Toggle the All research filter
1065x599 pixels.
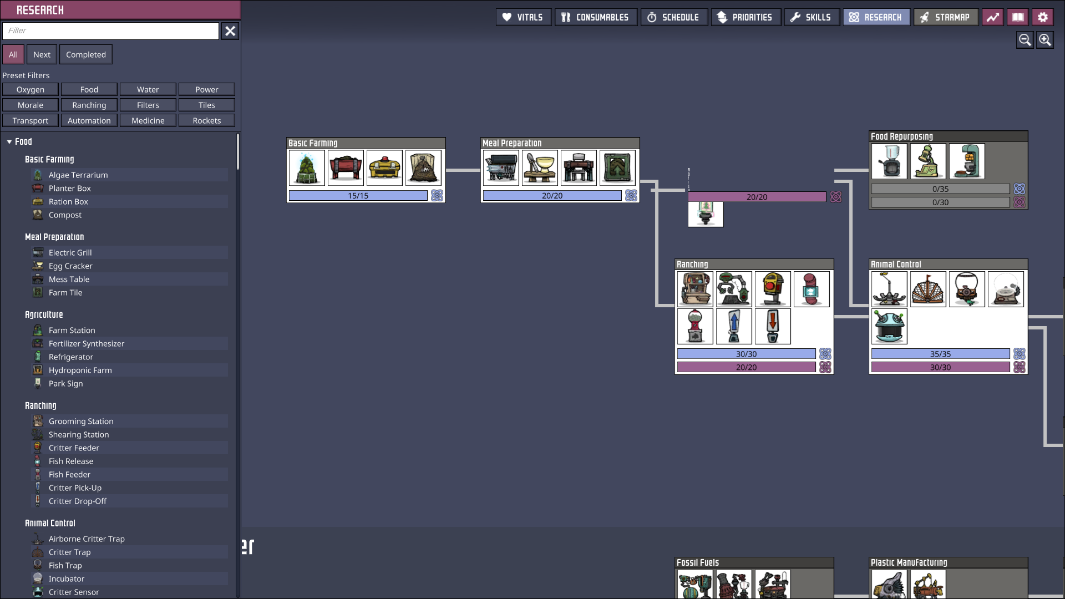[x=13, y=55]
